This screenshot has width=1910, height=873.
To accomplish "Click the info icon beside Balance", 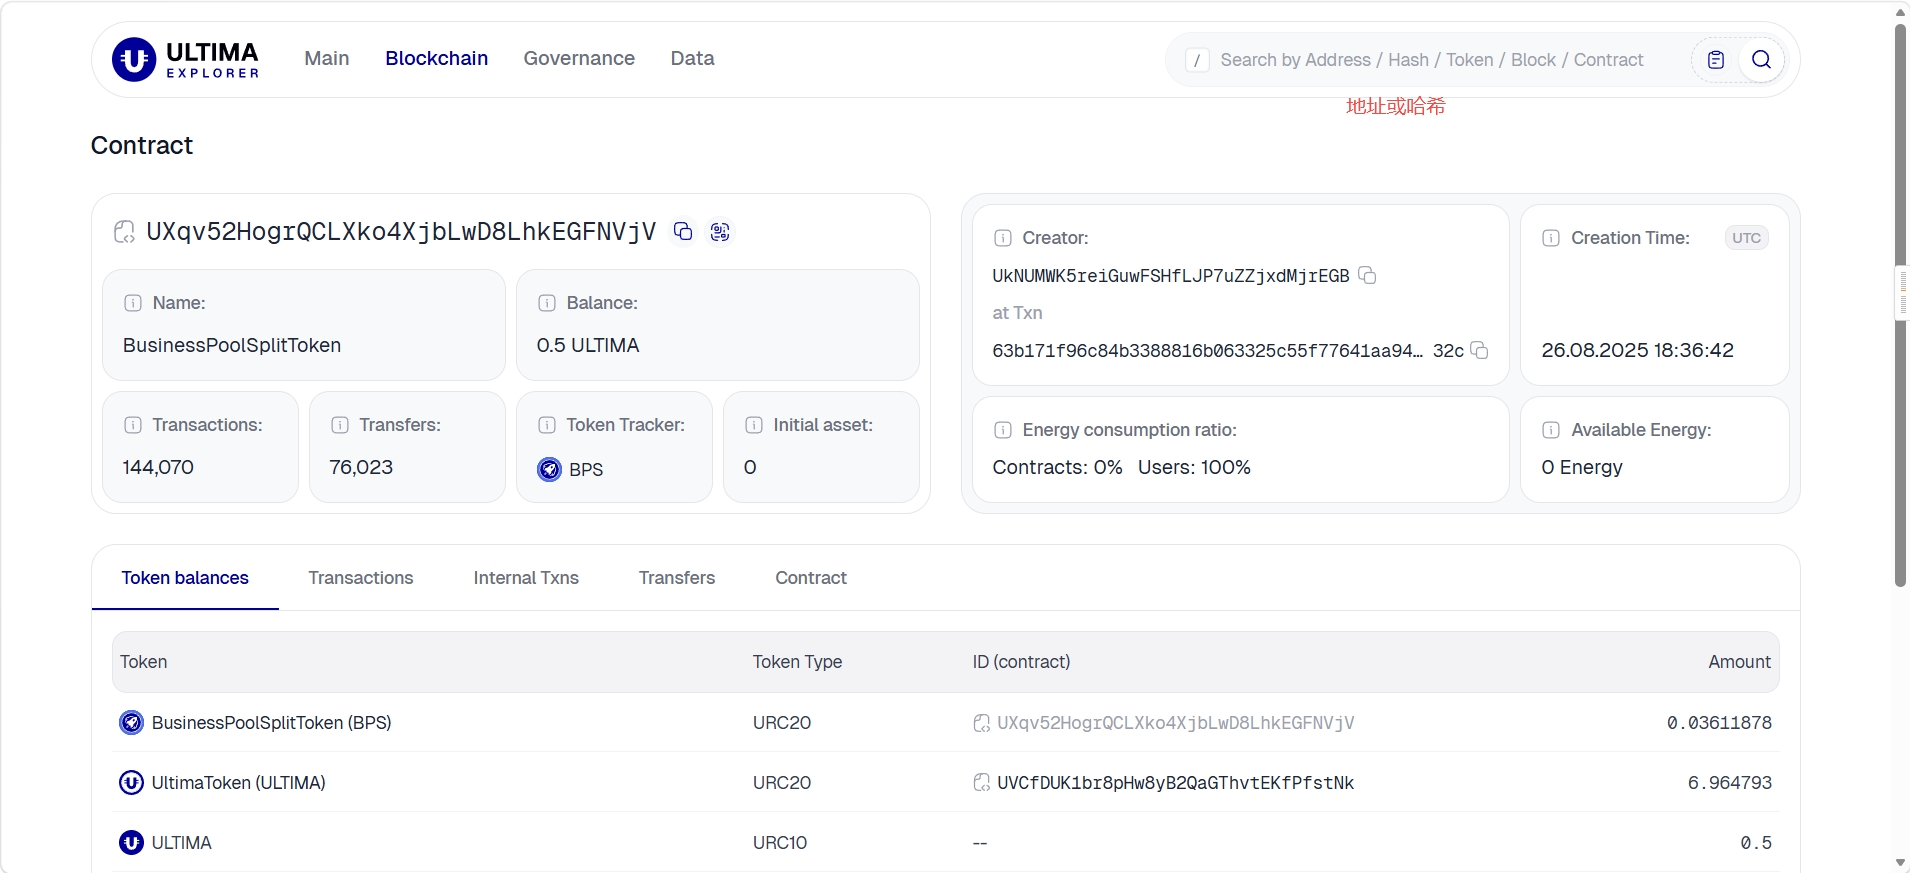I will tap(547, 303).
